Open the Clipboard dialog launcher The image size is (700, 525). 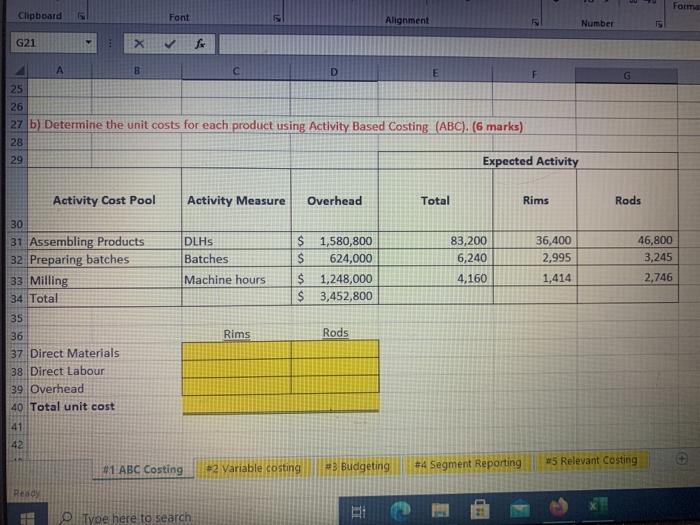(81, 16)
